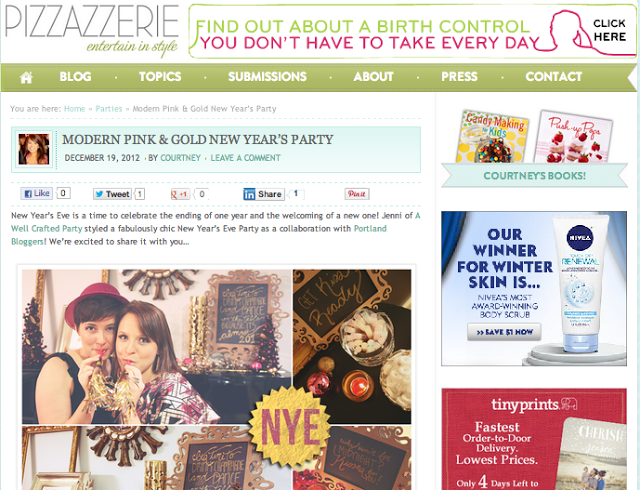Viewport: 640px width, 490px height.
Task: Click the Leave a Comment link
Action: coord(246,158)
